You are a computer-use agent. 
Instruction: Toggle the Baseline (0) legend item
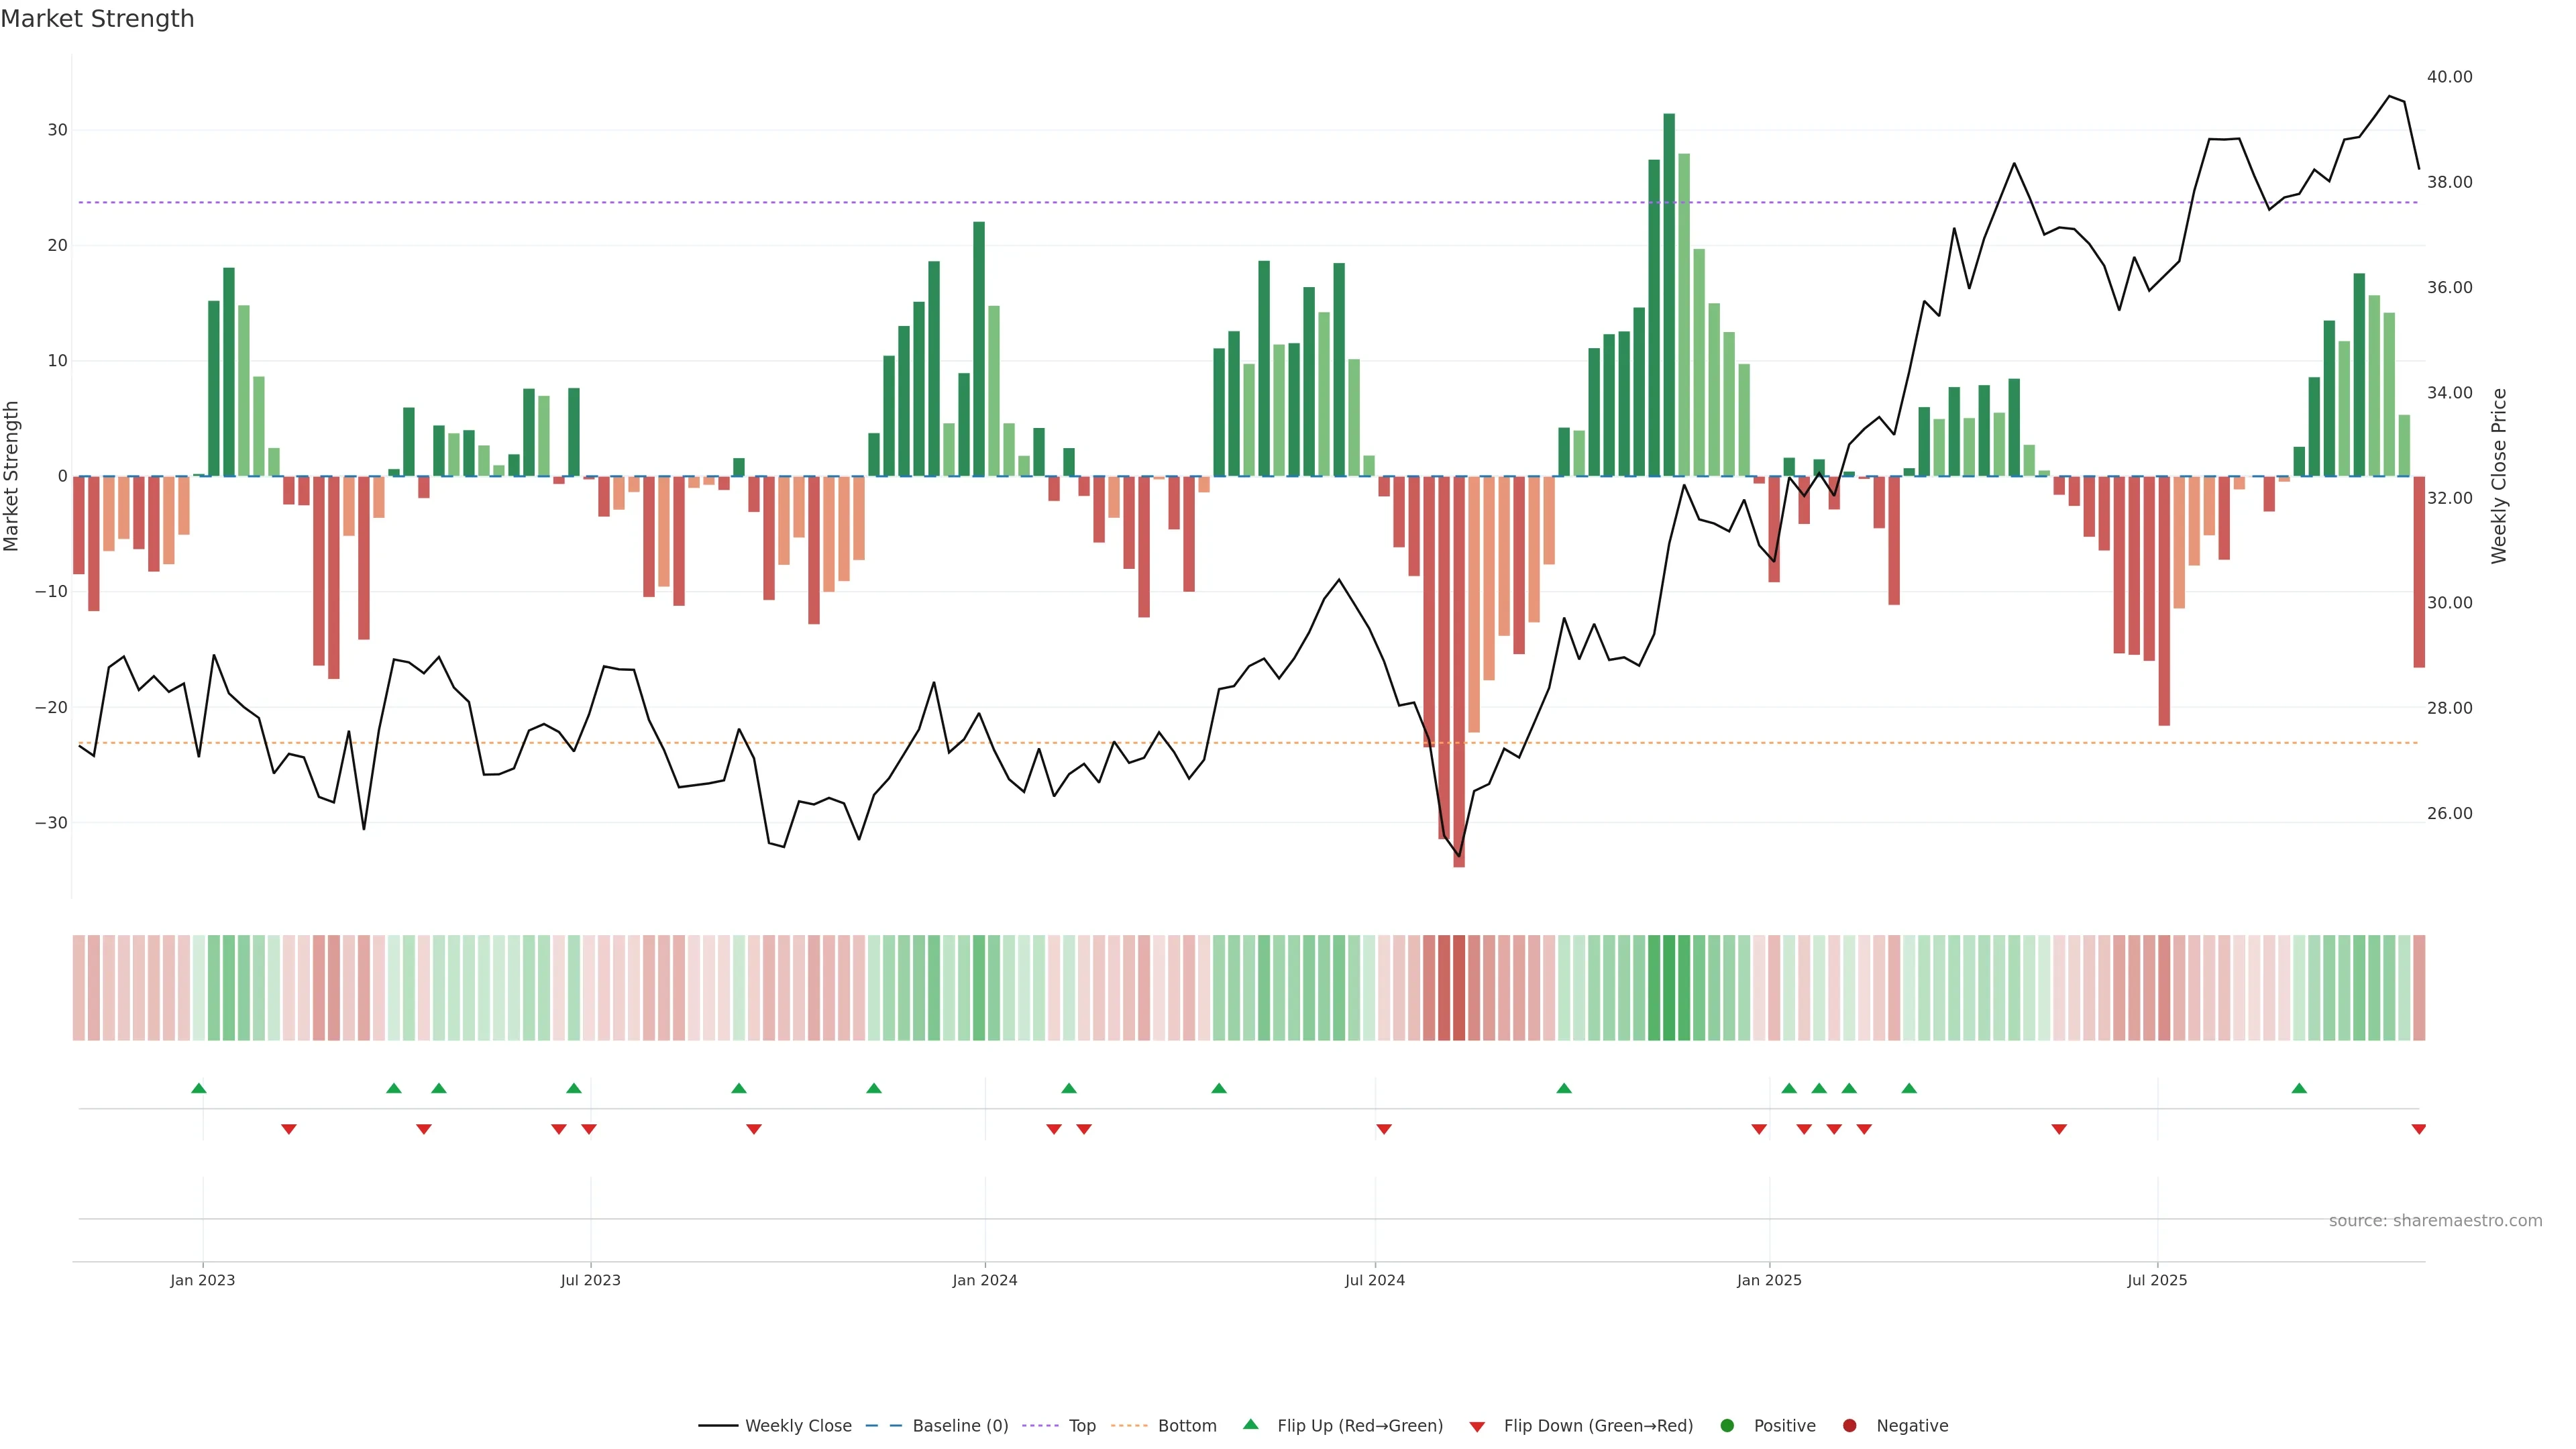pyautogui.click(x=959, y=1426)
